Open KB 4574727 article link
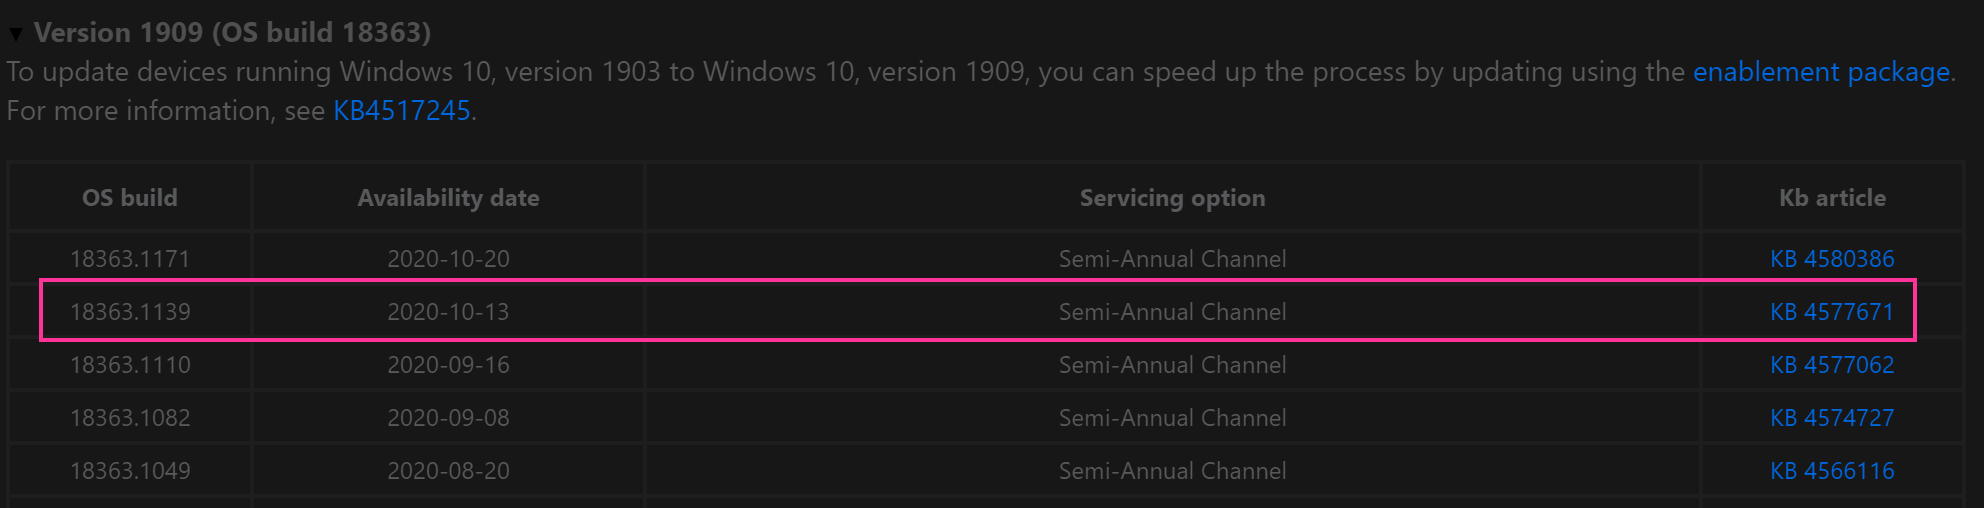The width and height of the screenshot is (1984, 508). click(1832, 418)
